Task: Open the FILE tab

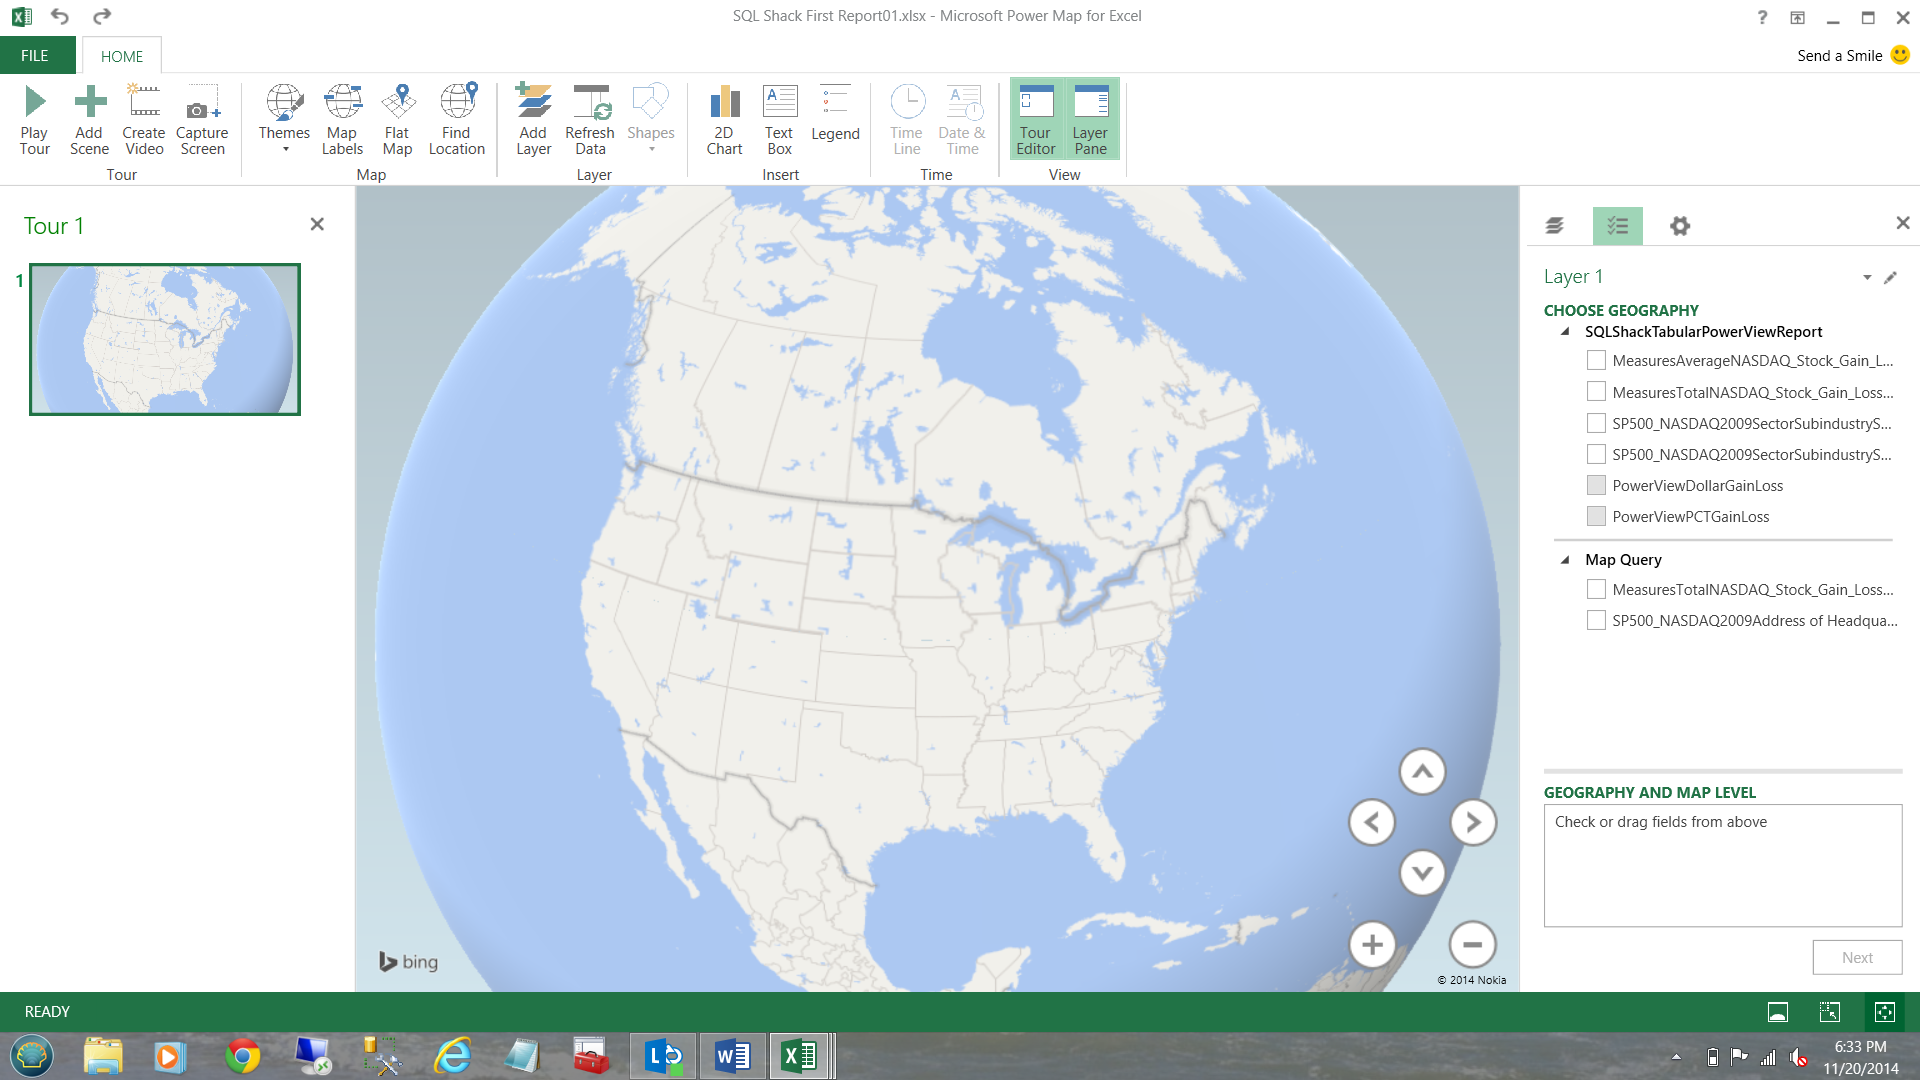Action: 36,56
